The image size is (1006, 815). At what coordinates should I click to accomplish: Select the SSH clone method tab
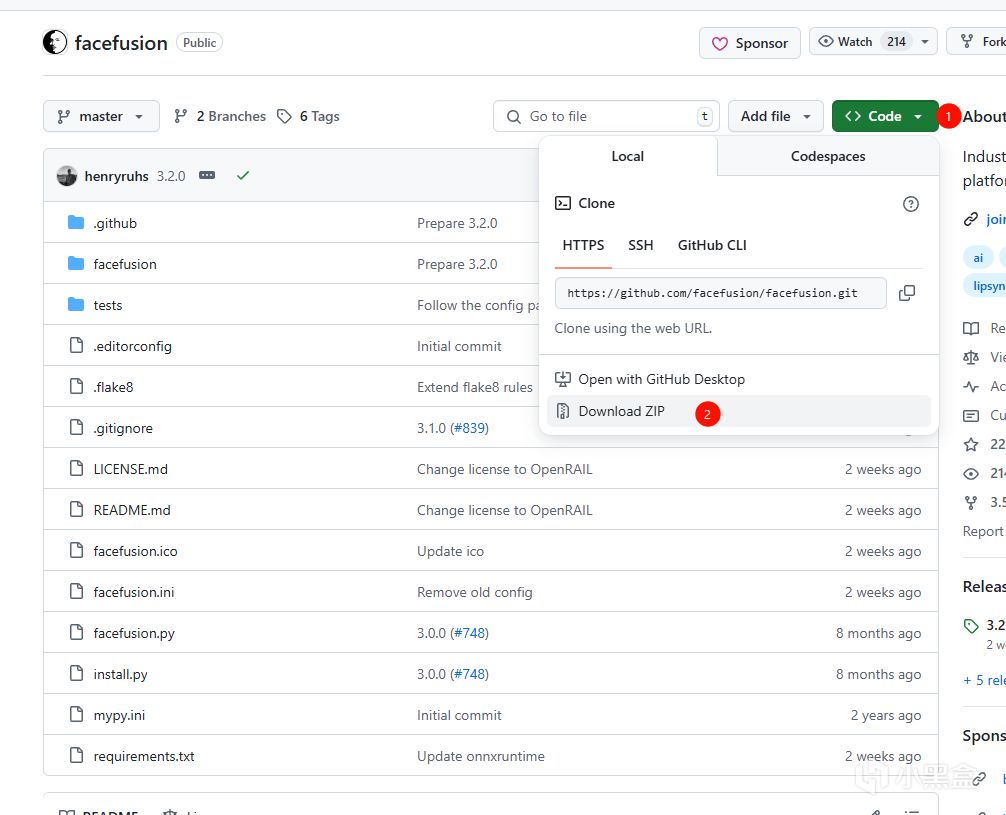coord(640,245)
